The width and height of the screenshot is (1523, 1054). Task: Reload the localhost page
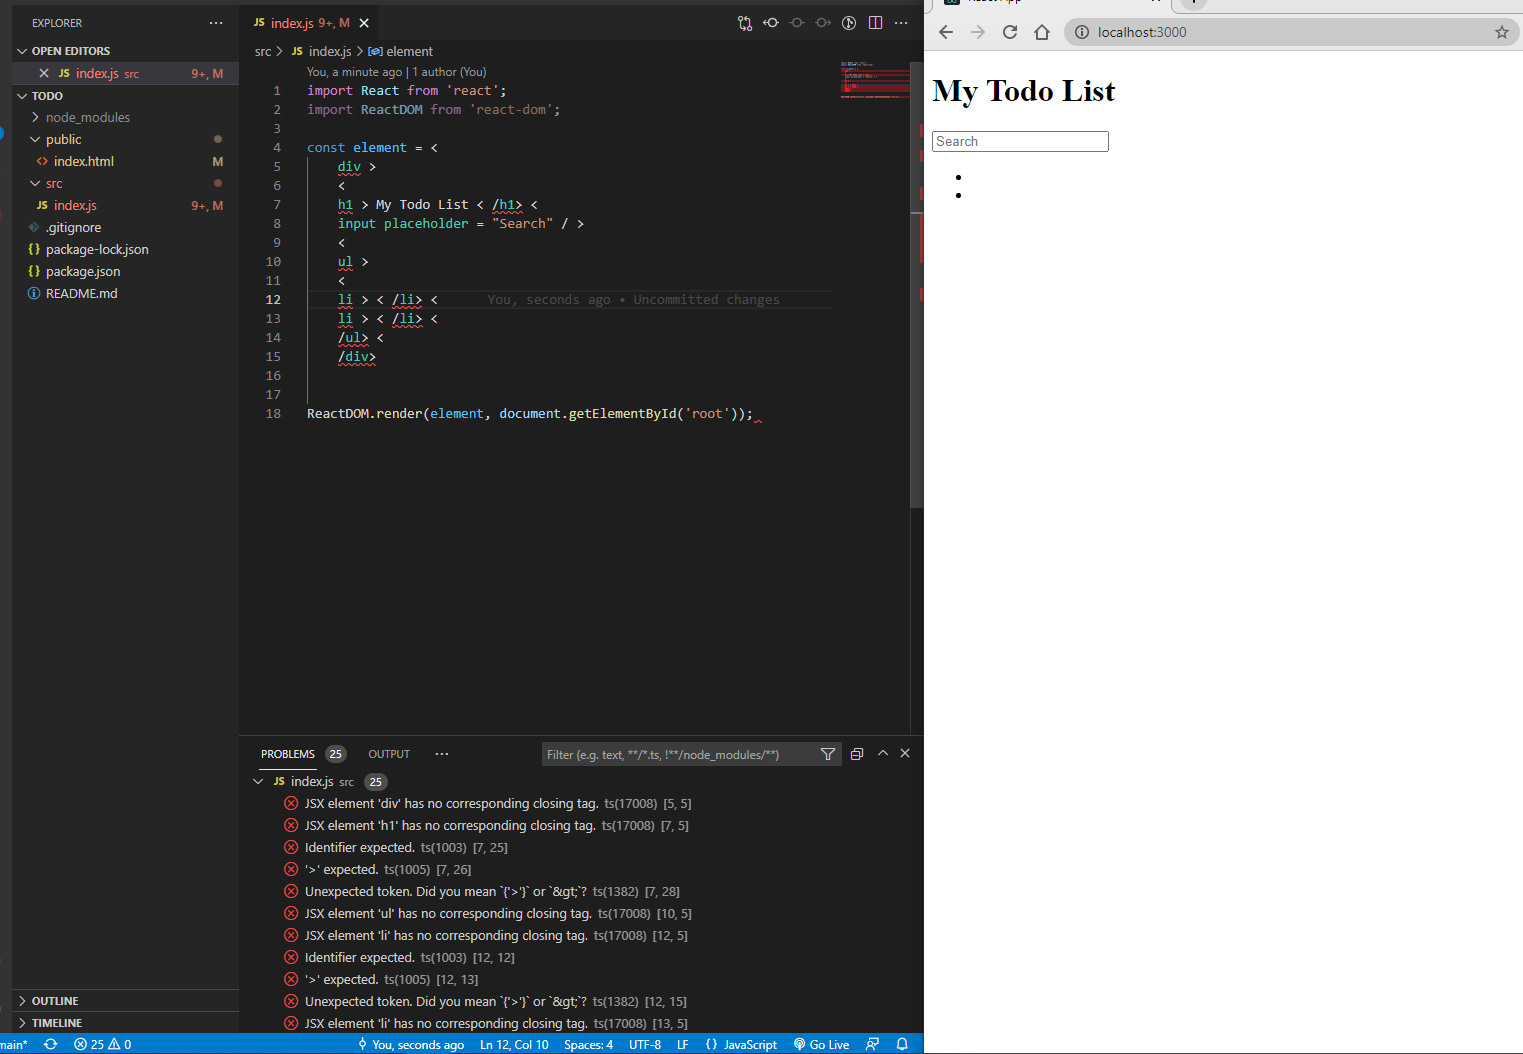[1010, 32]
